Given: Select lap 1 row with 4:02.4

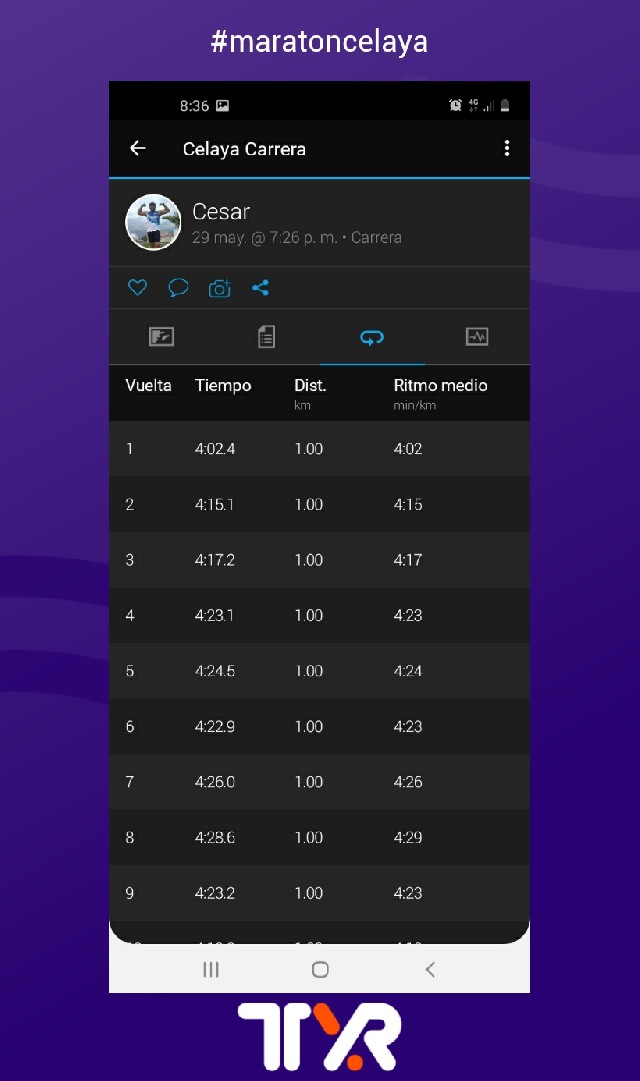Looking at the screenshot, I should pyautogui.click(x=319, y=449).
